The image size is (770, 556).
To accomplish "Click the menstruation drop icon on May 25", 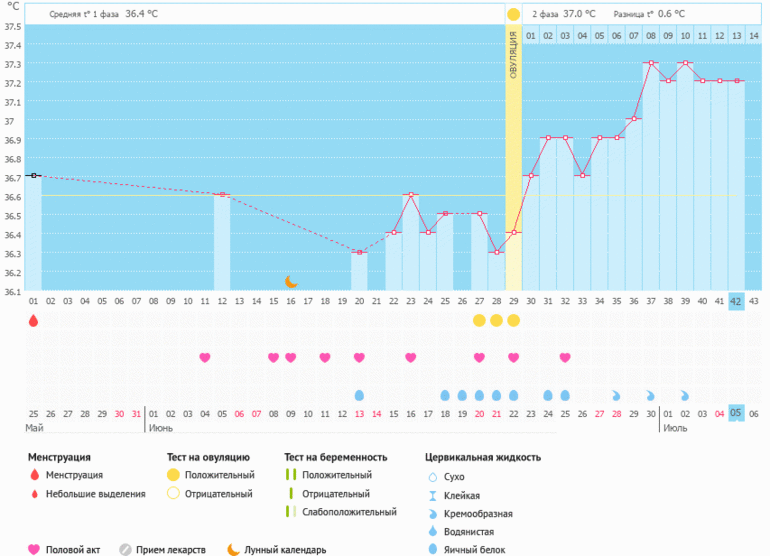I will pyautogui.click(x=33, y=321).
